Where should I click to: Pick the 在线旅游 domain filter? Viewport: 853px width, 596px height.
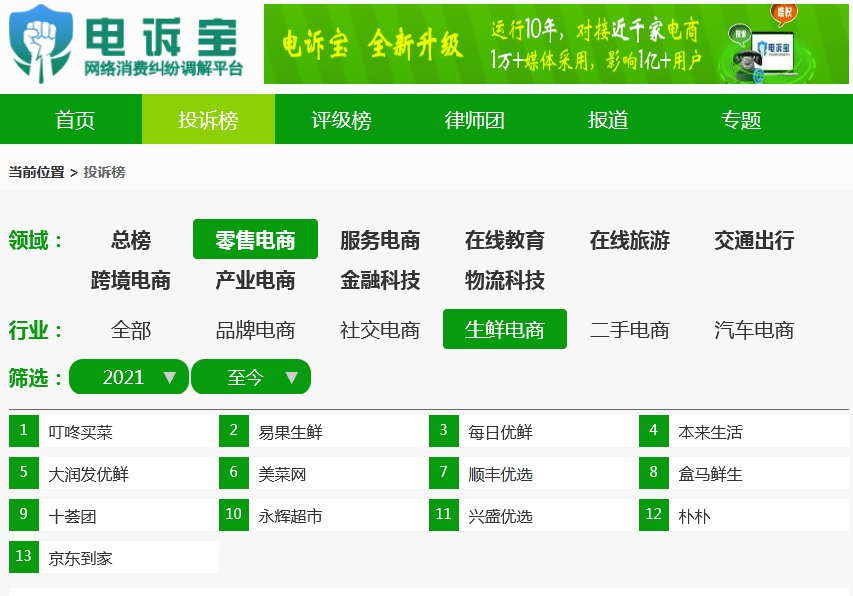point(629,239)
